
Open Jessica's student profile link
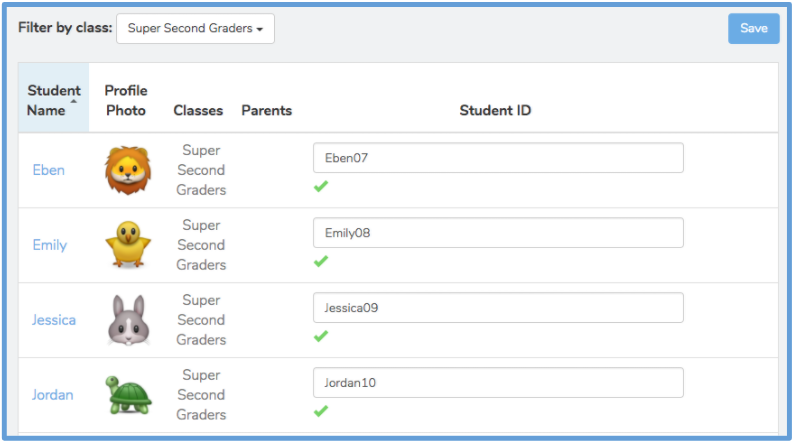[54, 320]
